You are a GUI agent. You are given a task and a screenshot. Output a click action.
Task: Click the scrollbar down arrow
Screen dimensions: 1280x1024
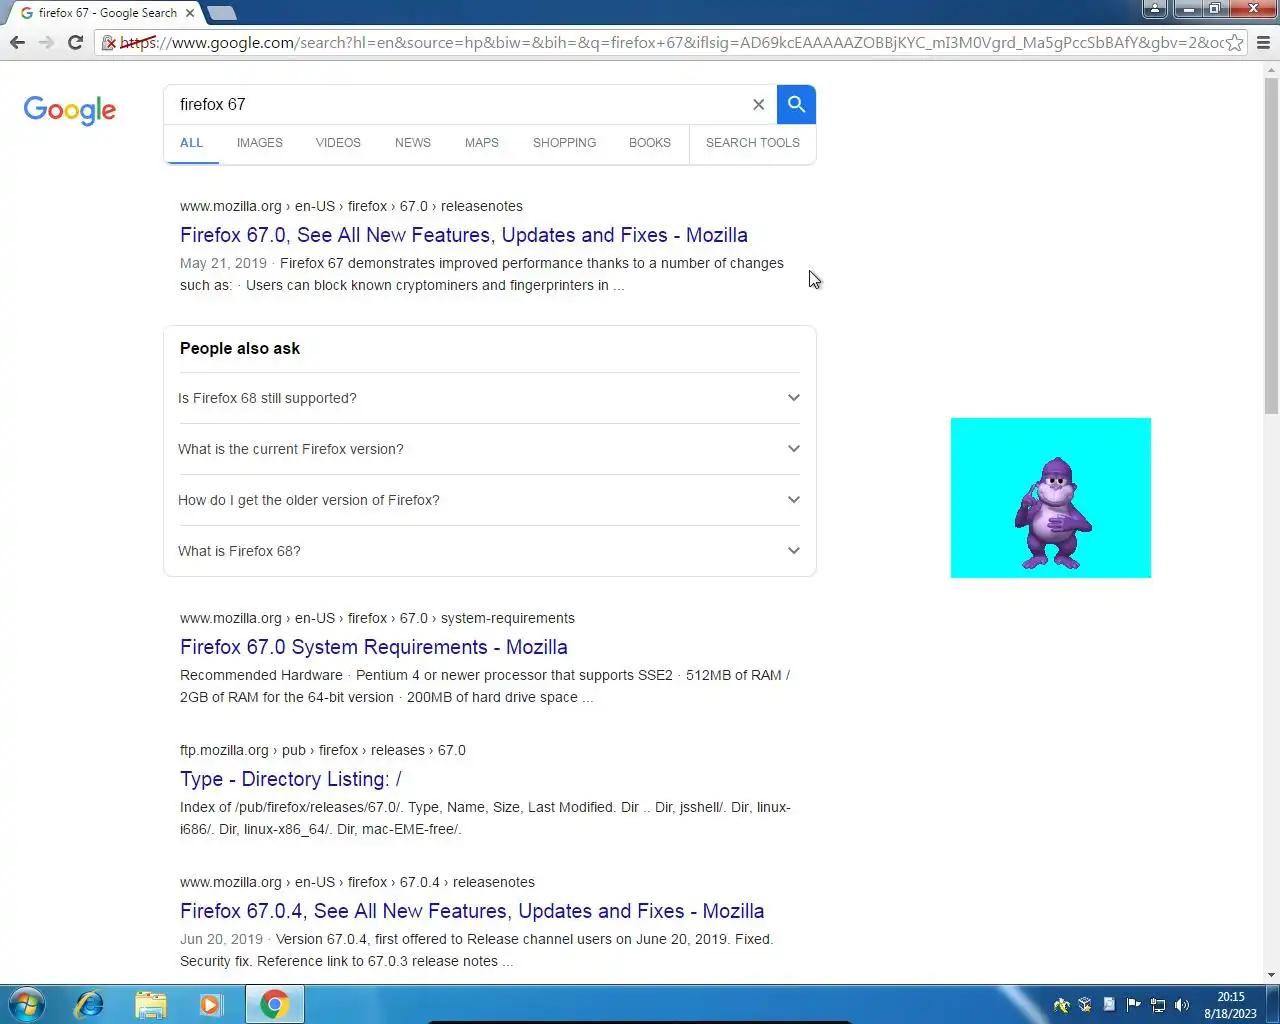1271,975
